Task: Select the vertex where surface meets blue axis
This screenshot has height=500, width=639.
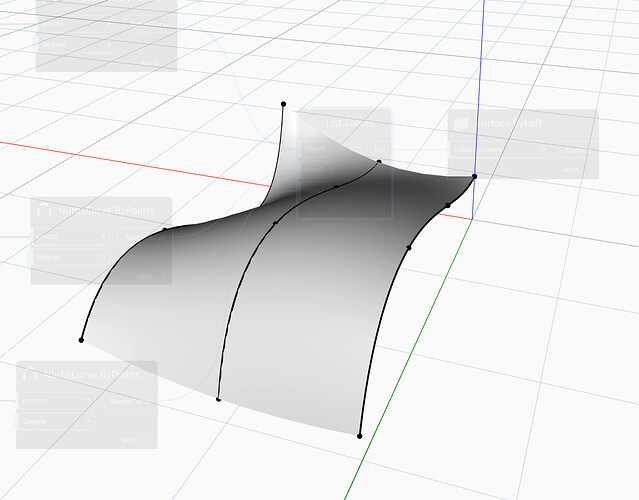Action: click(474, 176)
